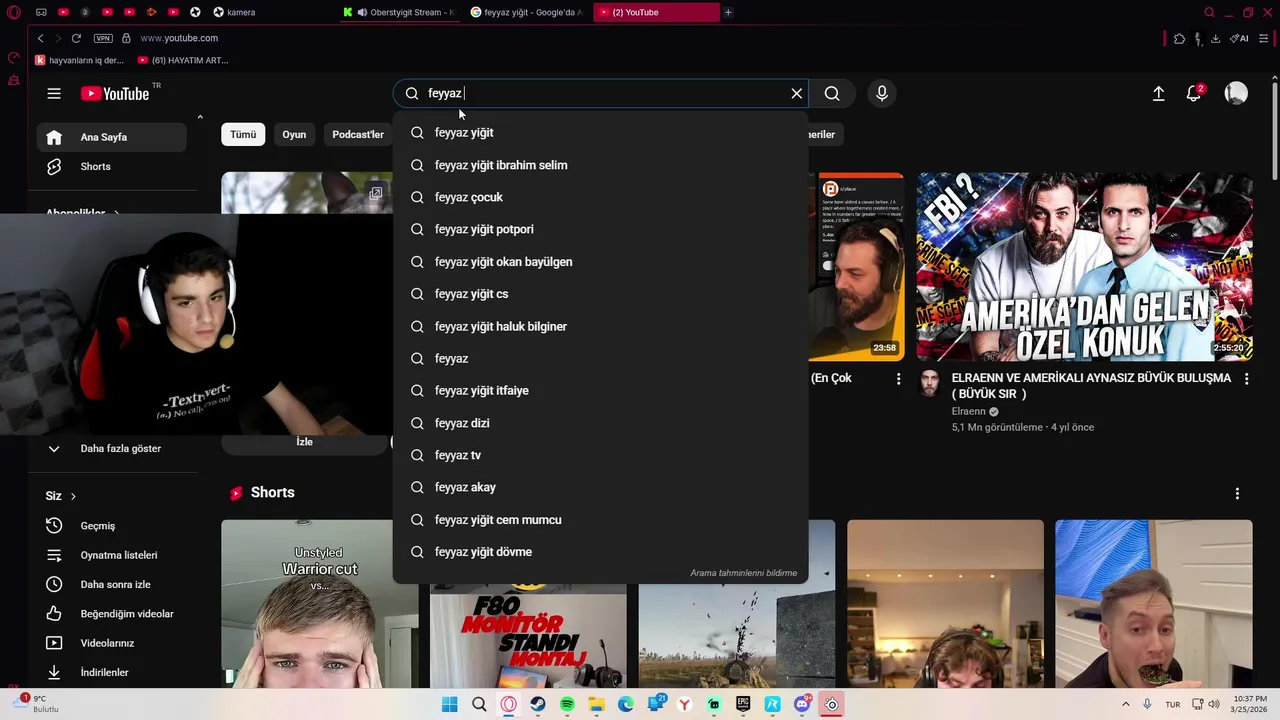Open the account avatar menu
1280x720 pixels.
(x=1236, y=93)
